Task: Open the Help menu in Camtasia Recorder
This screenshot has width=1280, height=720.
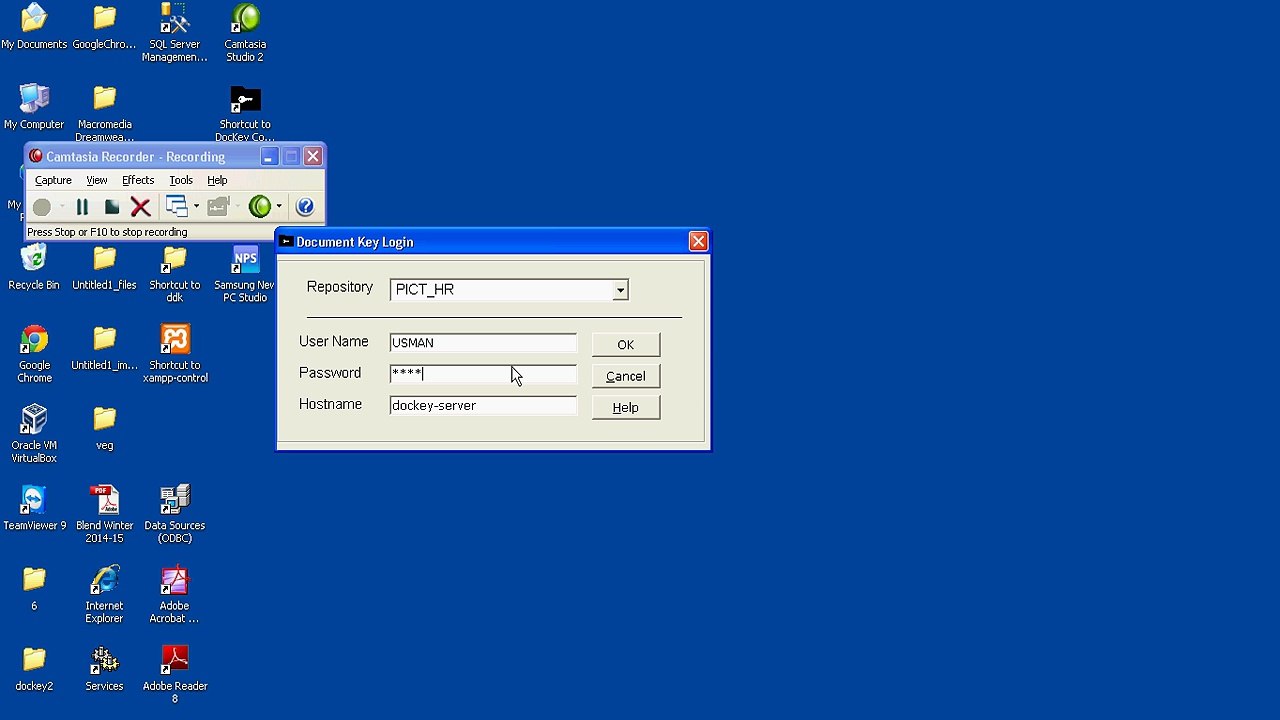Action: 217,180
